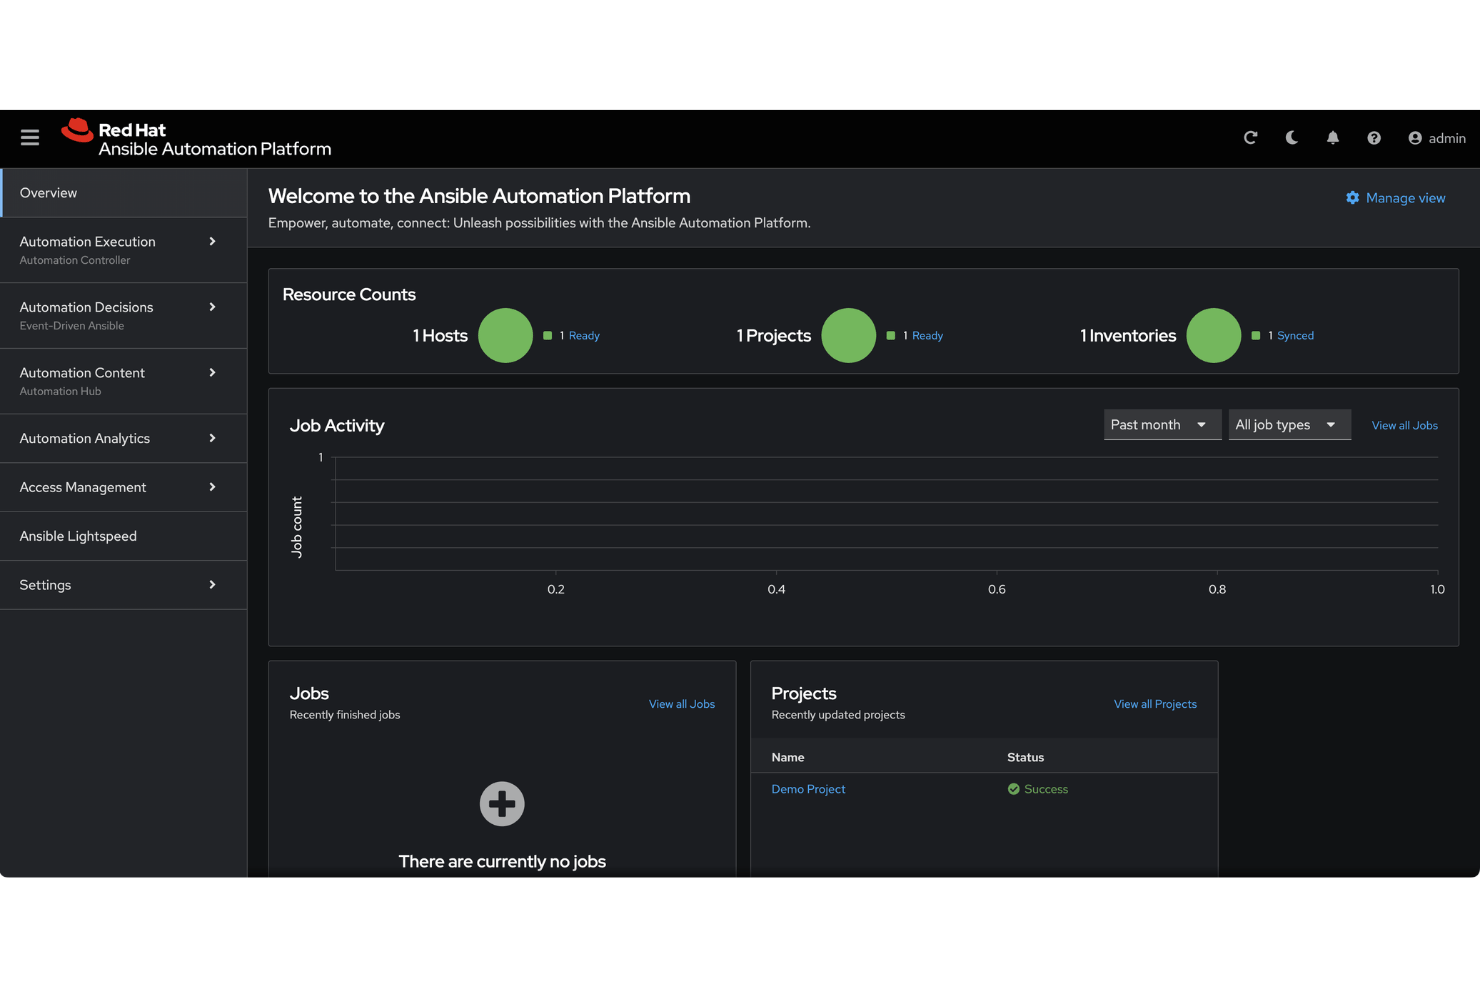Click the 'Success' status text

point(1046,789)
